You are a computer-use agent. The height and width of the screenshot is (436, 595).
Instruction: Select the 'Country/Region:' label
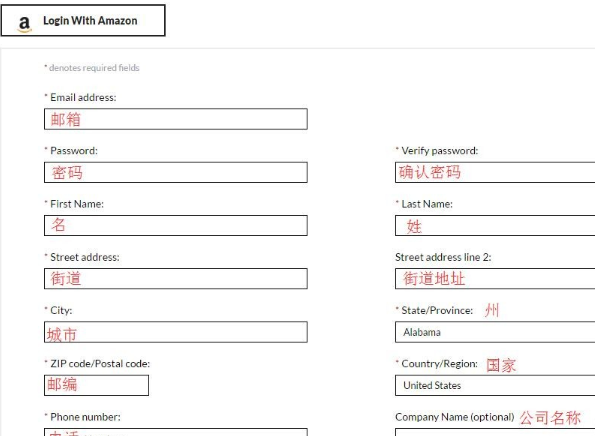pos(439,364)
